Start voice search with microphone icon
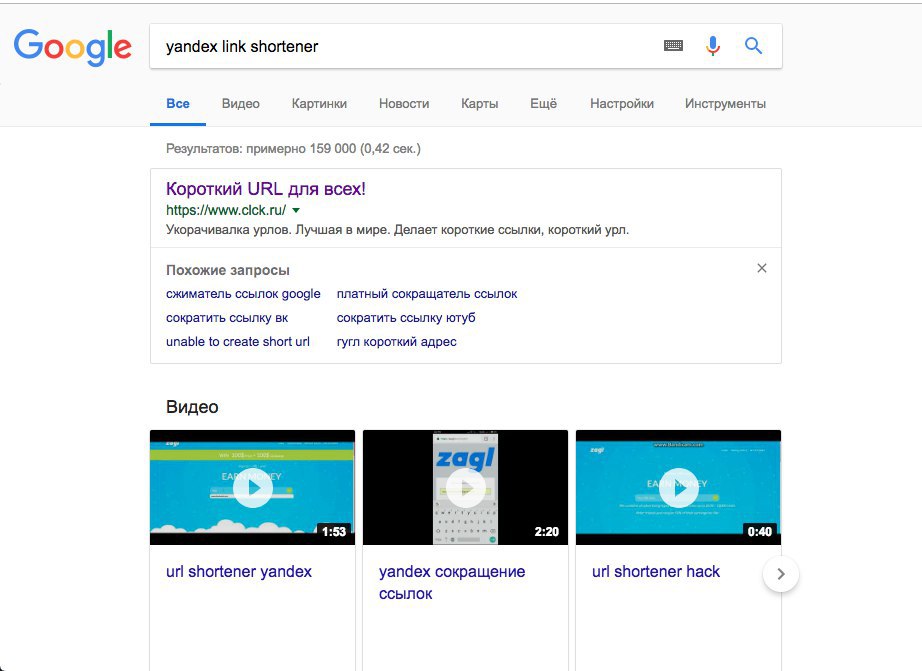The width and height of the screenshot is (922, 671). coord(713,45)
